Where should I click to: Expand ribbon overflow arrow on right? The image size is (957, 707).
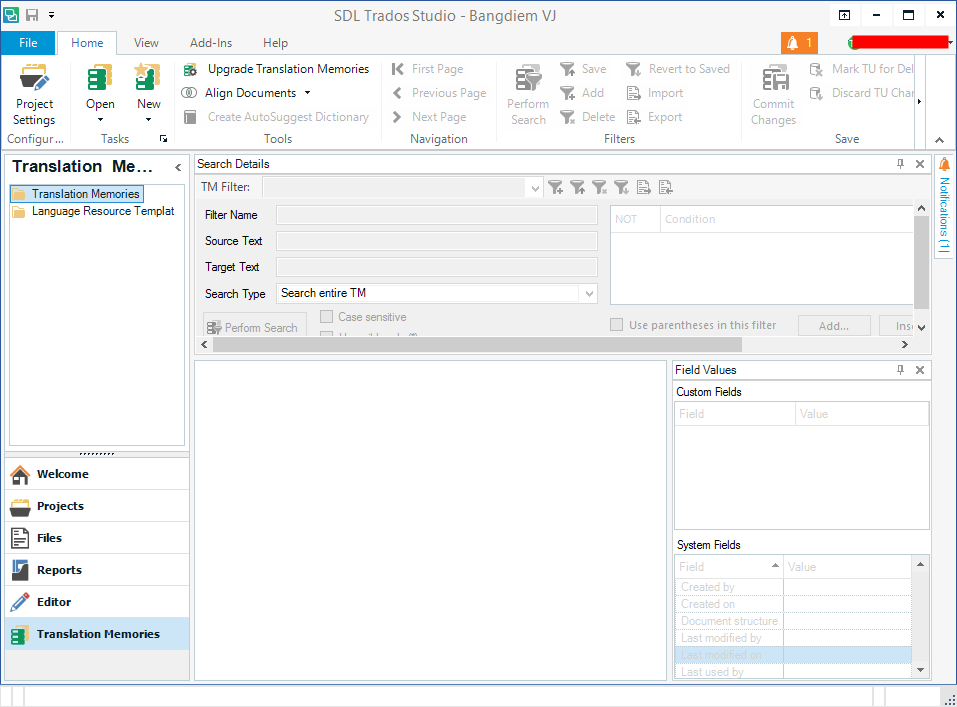(920, 101)
